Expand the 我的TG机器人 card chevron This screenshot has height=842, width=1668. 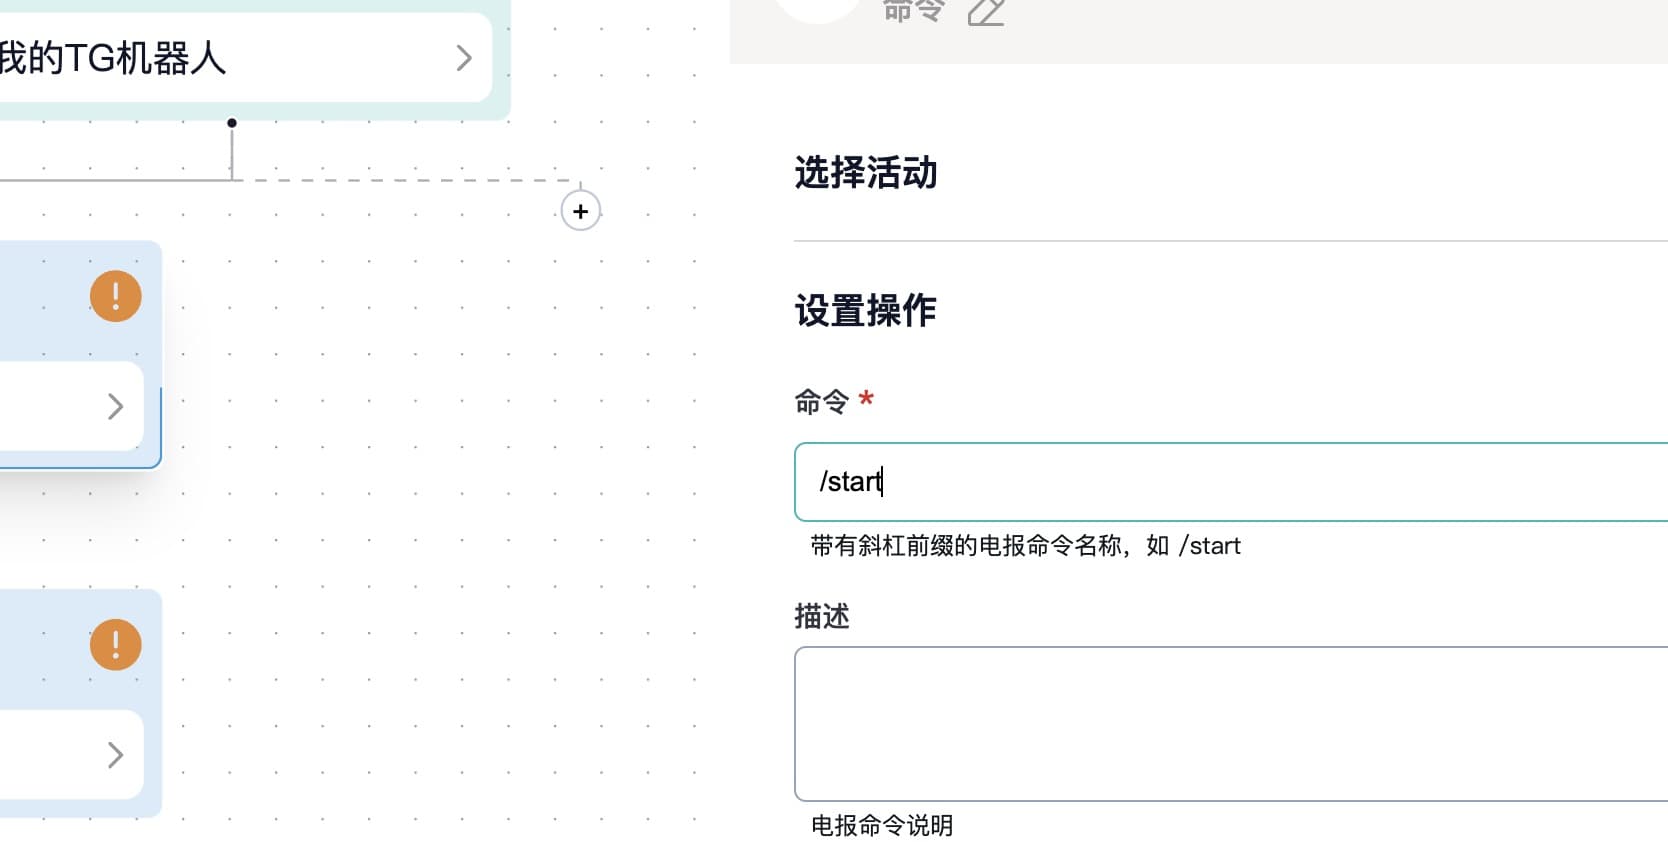[x=463, y=58]
